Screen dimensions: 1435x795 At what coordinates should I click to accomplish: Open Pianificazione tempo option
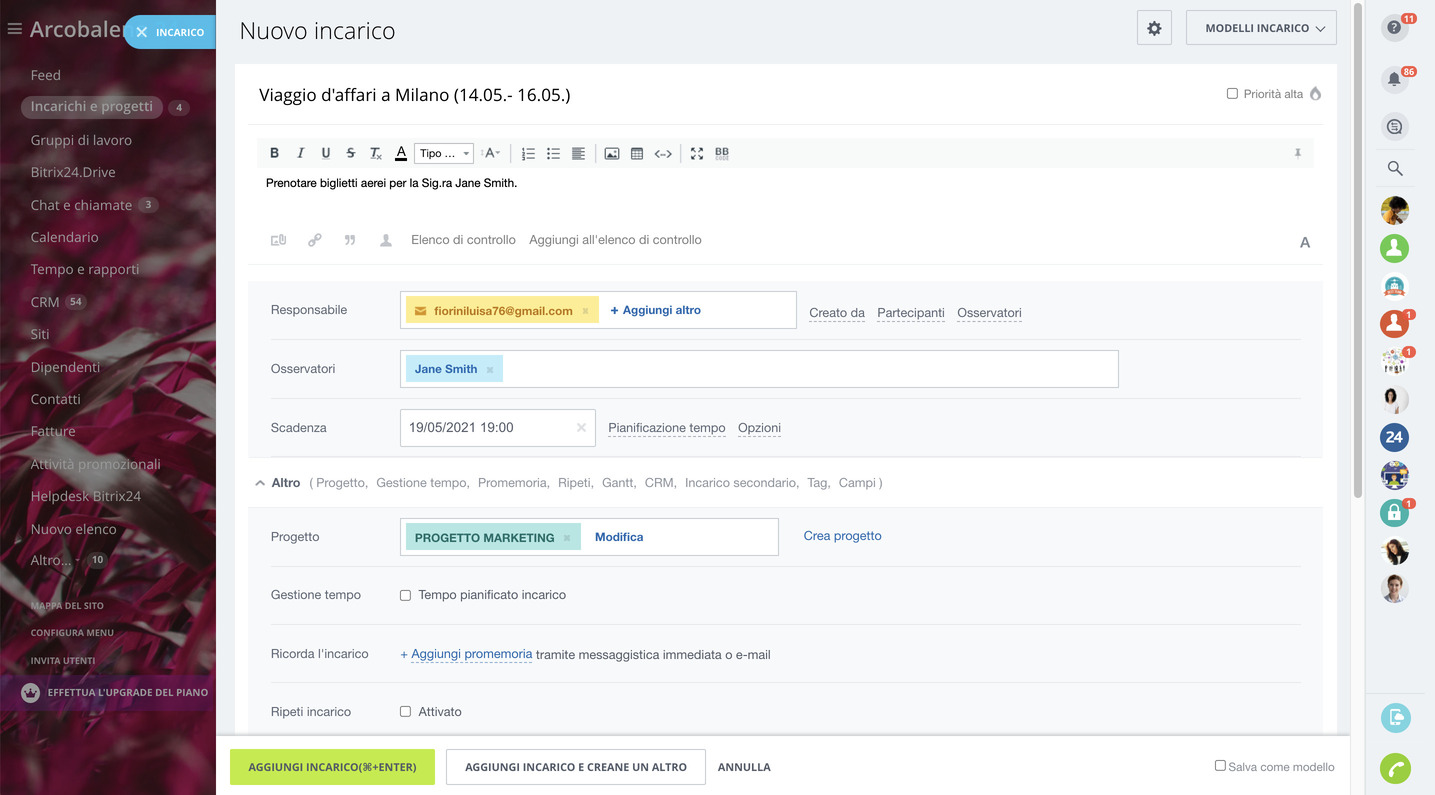tap(667, 428)
